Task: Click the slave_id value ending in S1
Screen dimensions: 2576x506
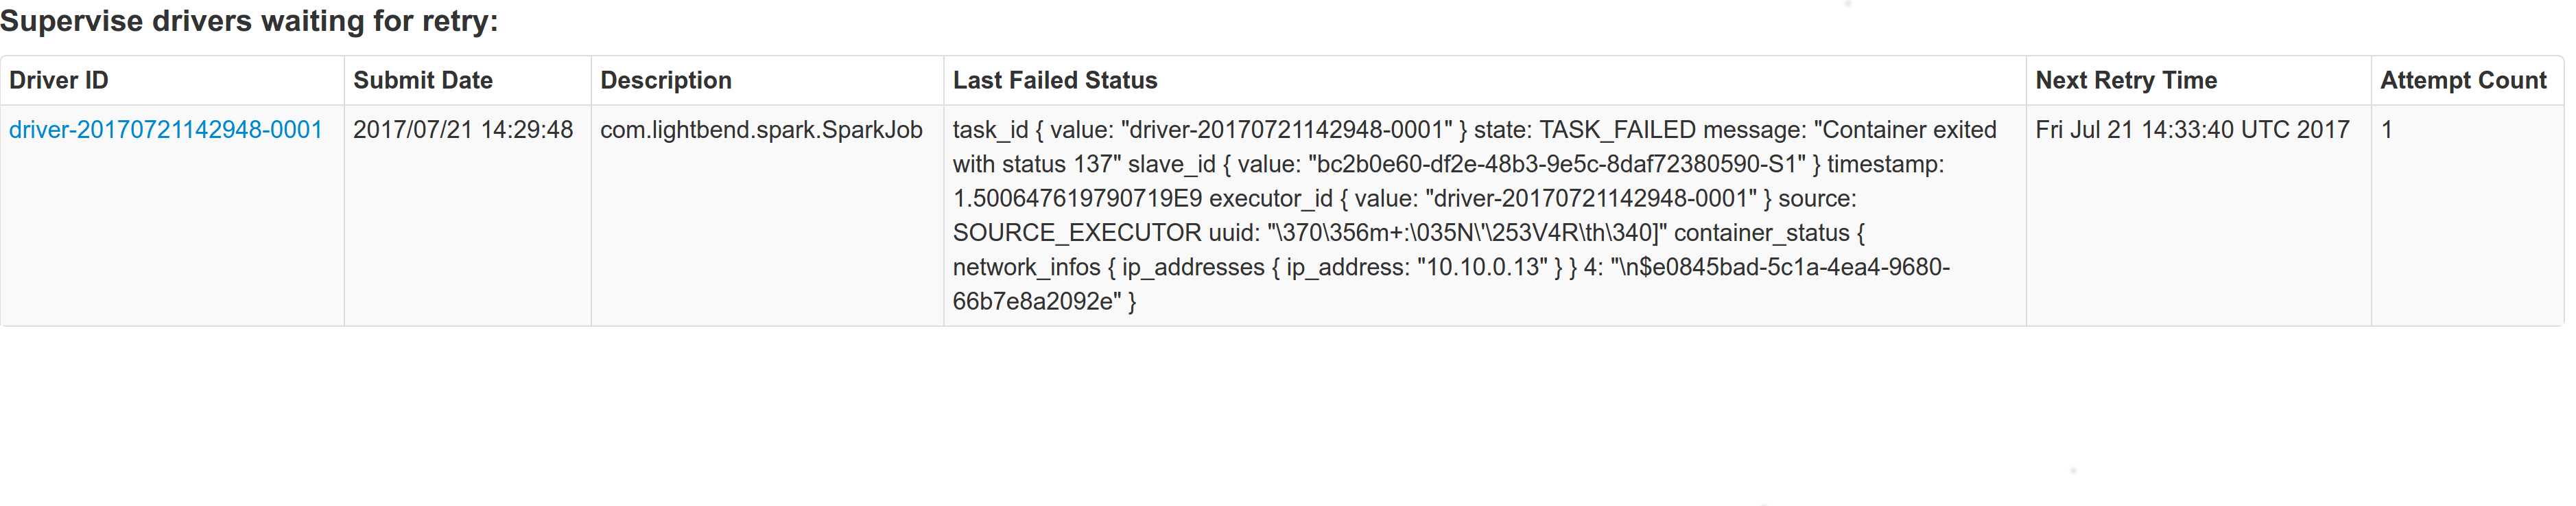Action: (1557, 164)
